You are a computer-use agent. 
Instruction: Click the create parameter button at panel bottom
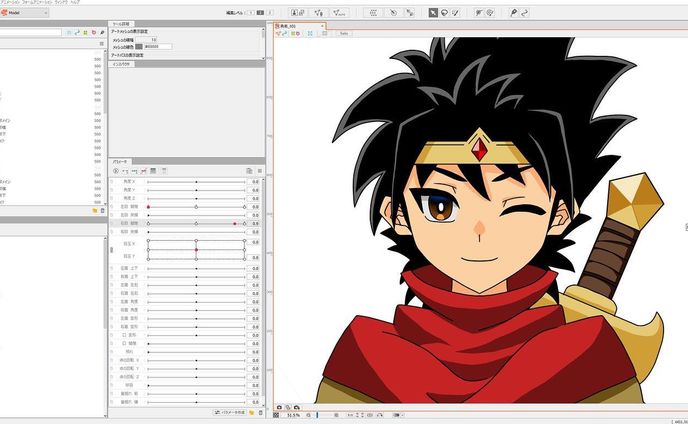click(x=230, y=413)
